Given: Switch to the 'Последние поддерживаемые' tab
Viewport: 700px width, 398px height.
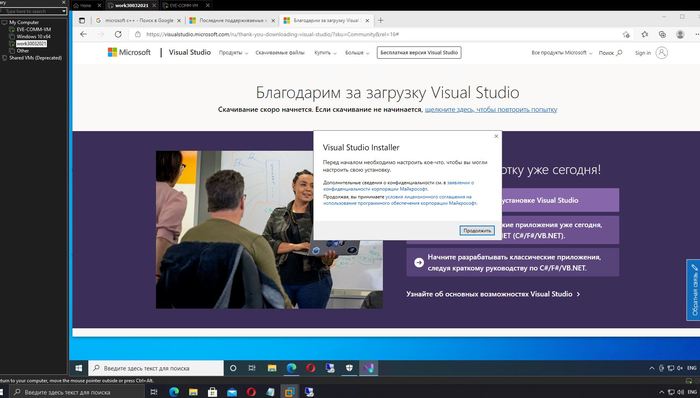Looking at the screenshot, I should [x=232, y=21].
